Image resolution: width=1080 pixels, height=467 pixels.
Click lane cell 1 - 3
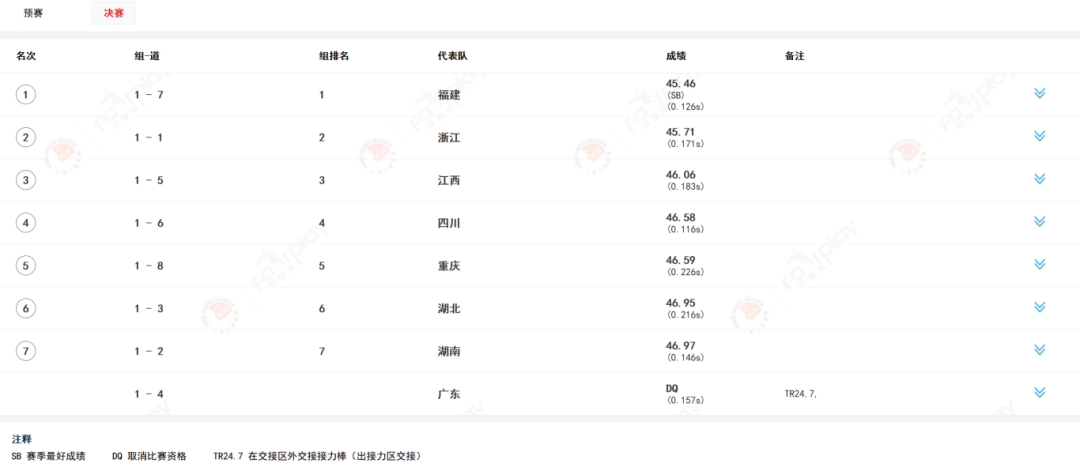pos(149,309)
